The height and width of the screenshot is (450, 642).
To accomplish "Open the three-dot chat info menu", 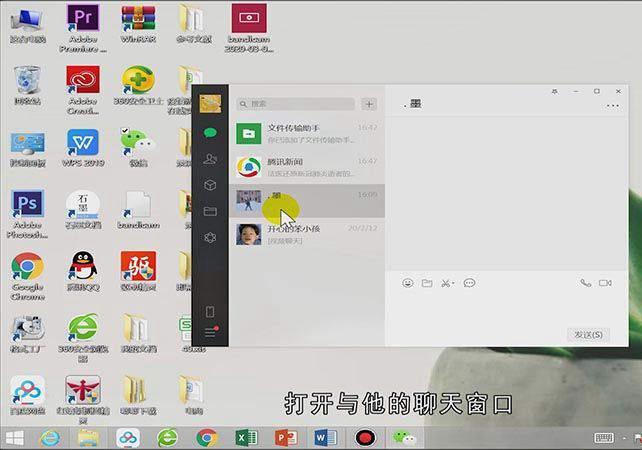I will coord(613,106).
